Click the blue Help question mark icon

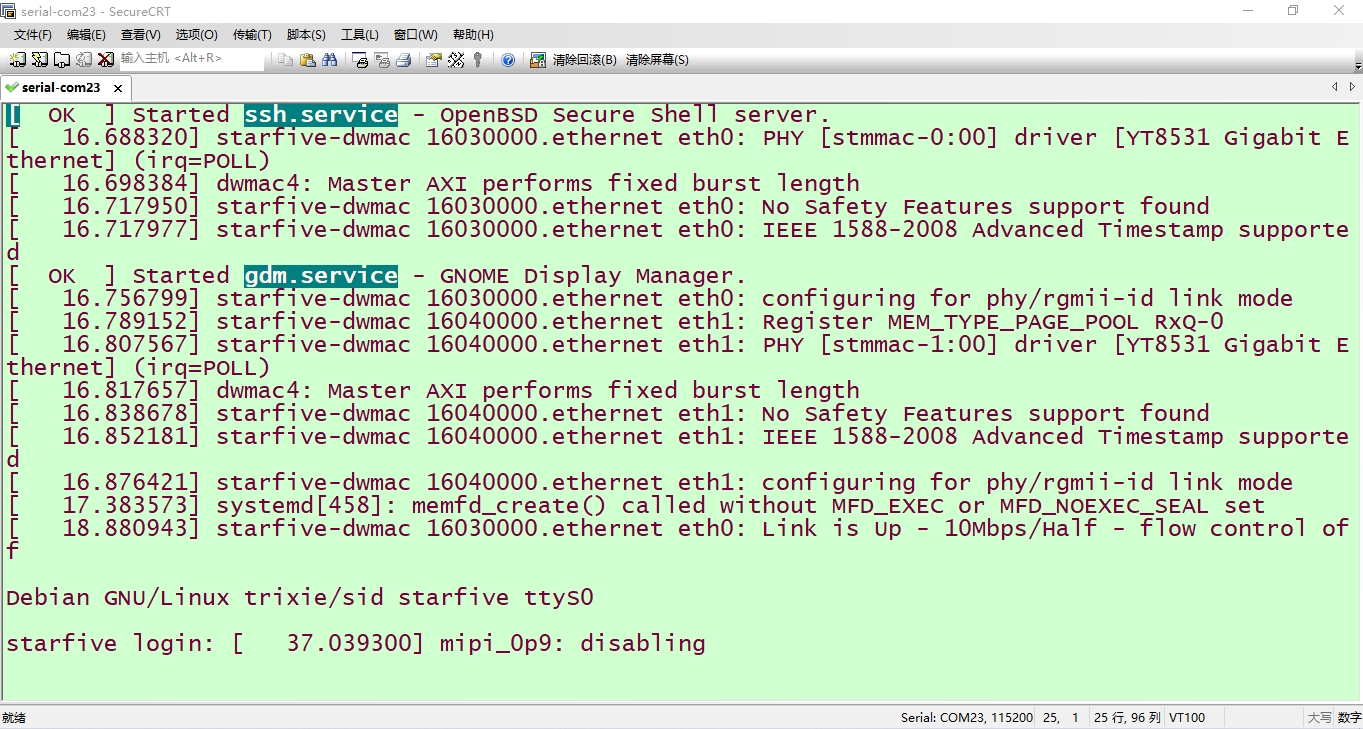(508, 60)
